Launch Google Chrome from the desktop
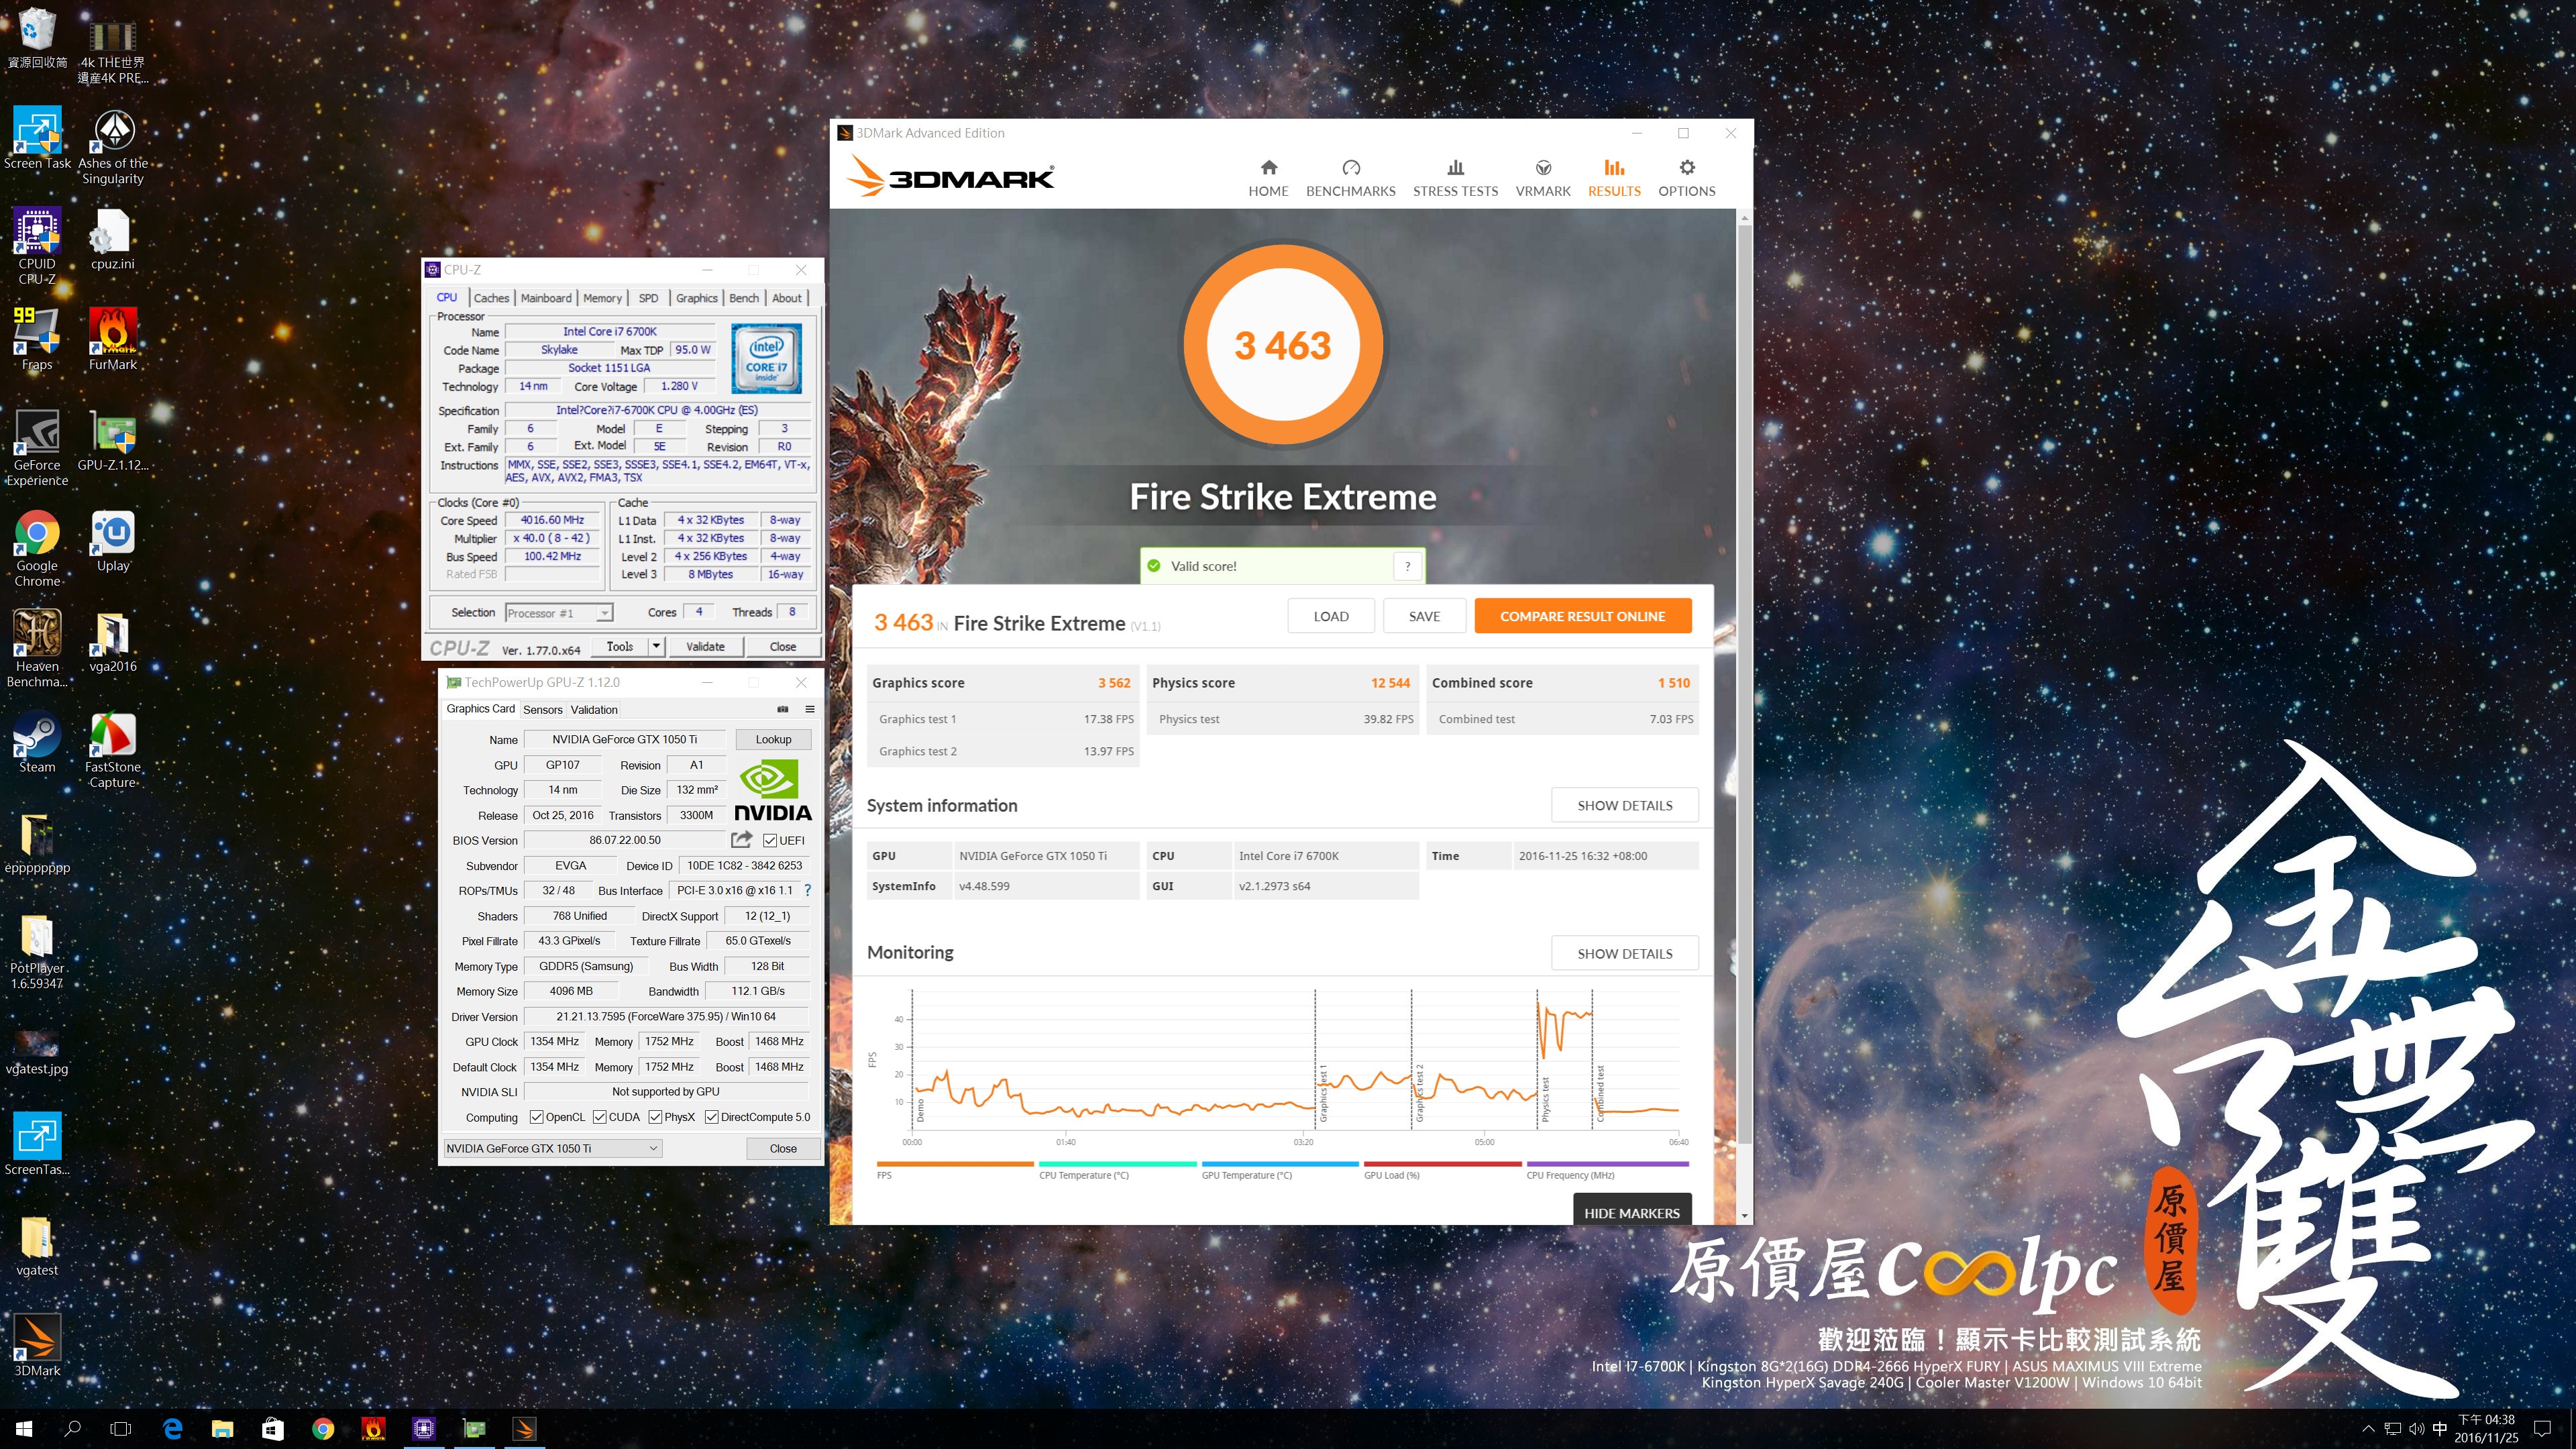Viewport: 2576px width, 1449px height. coord(37,548)
